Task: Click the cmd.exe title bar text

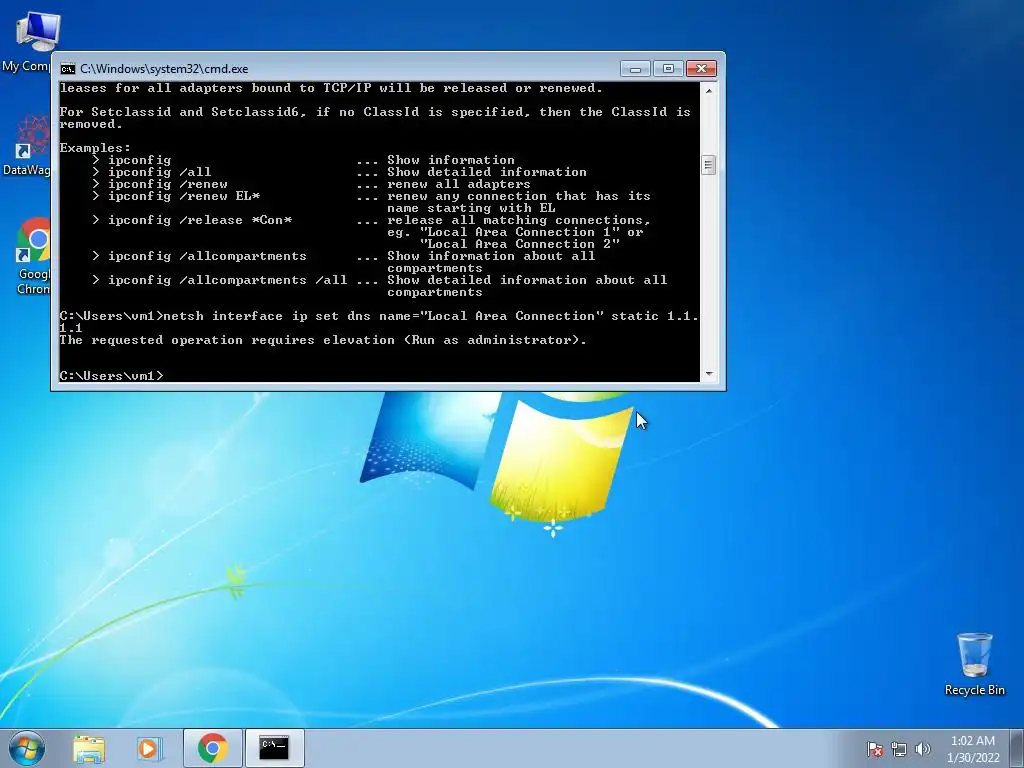Action: pyautogui.click(x=164, y=69)
